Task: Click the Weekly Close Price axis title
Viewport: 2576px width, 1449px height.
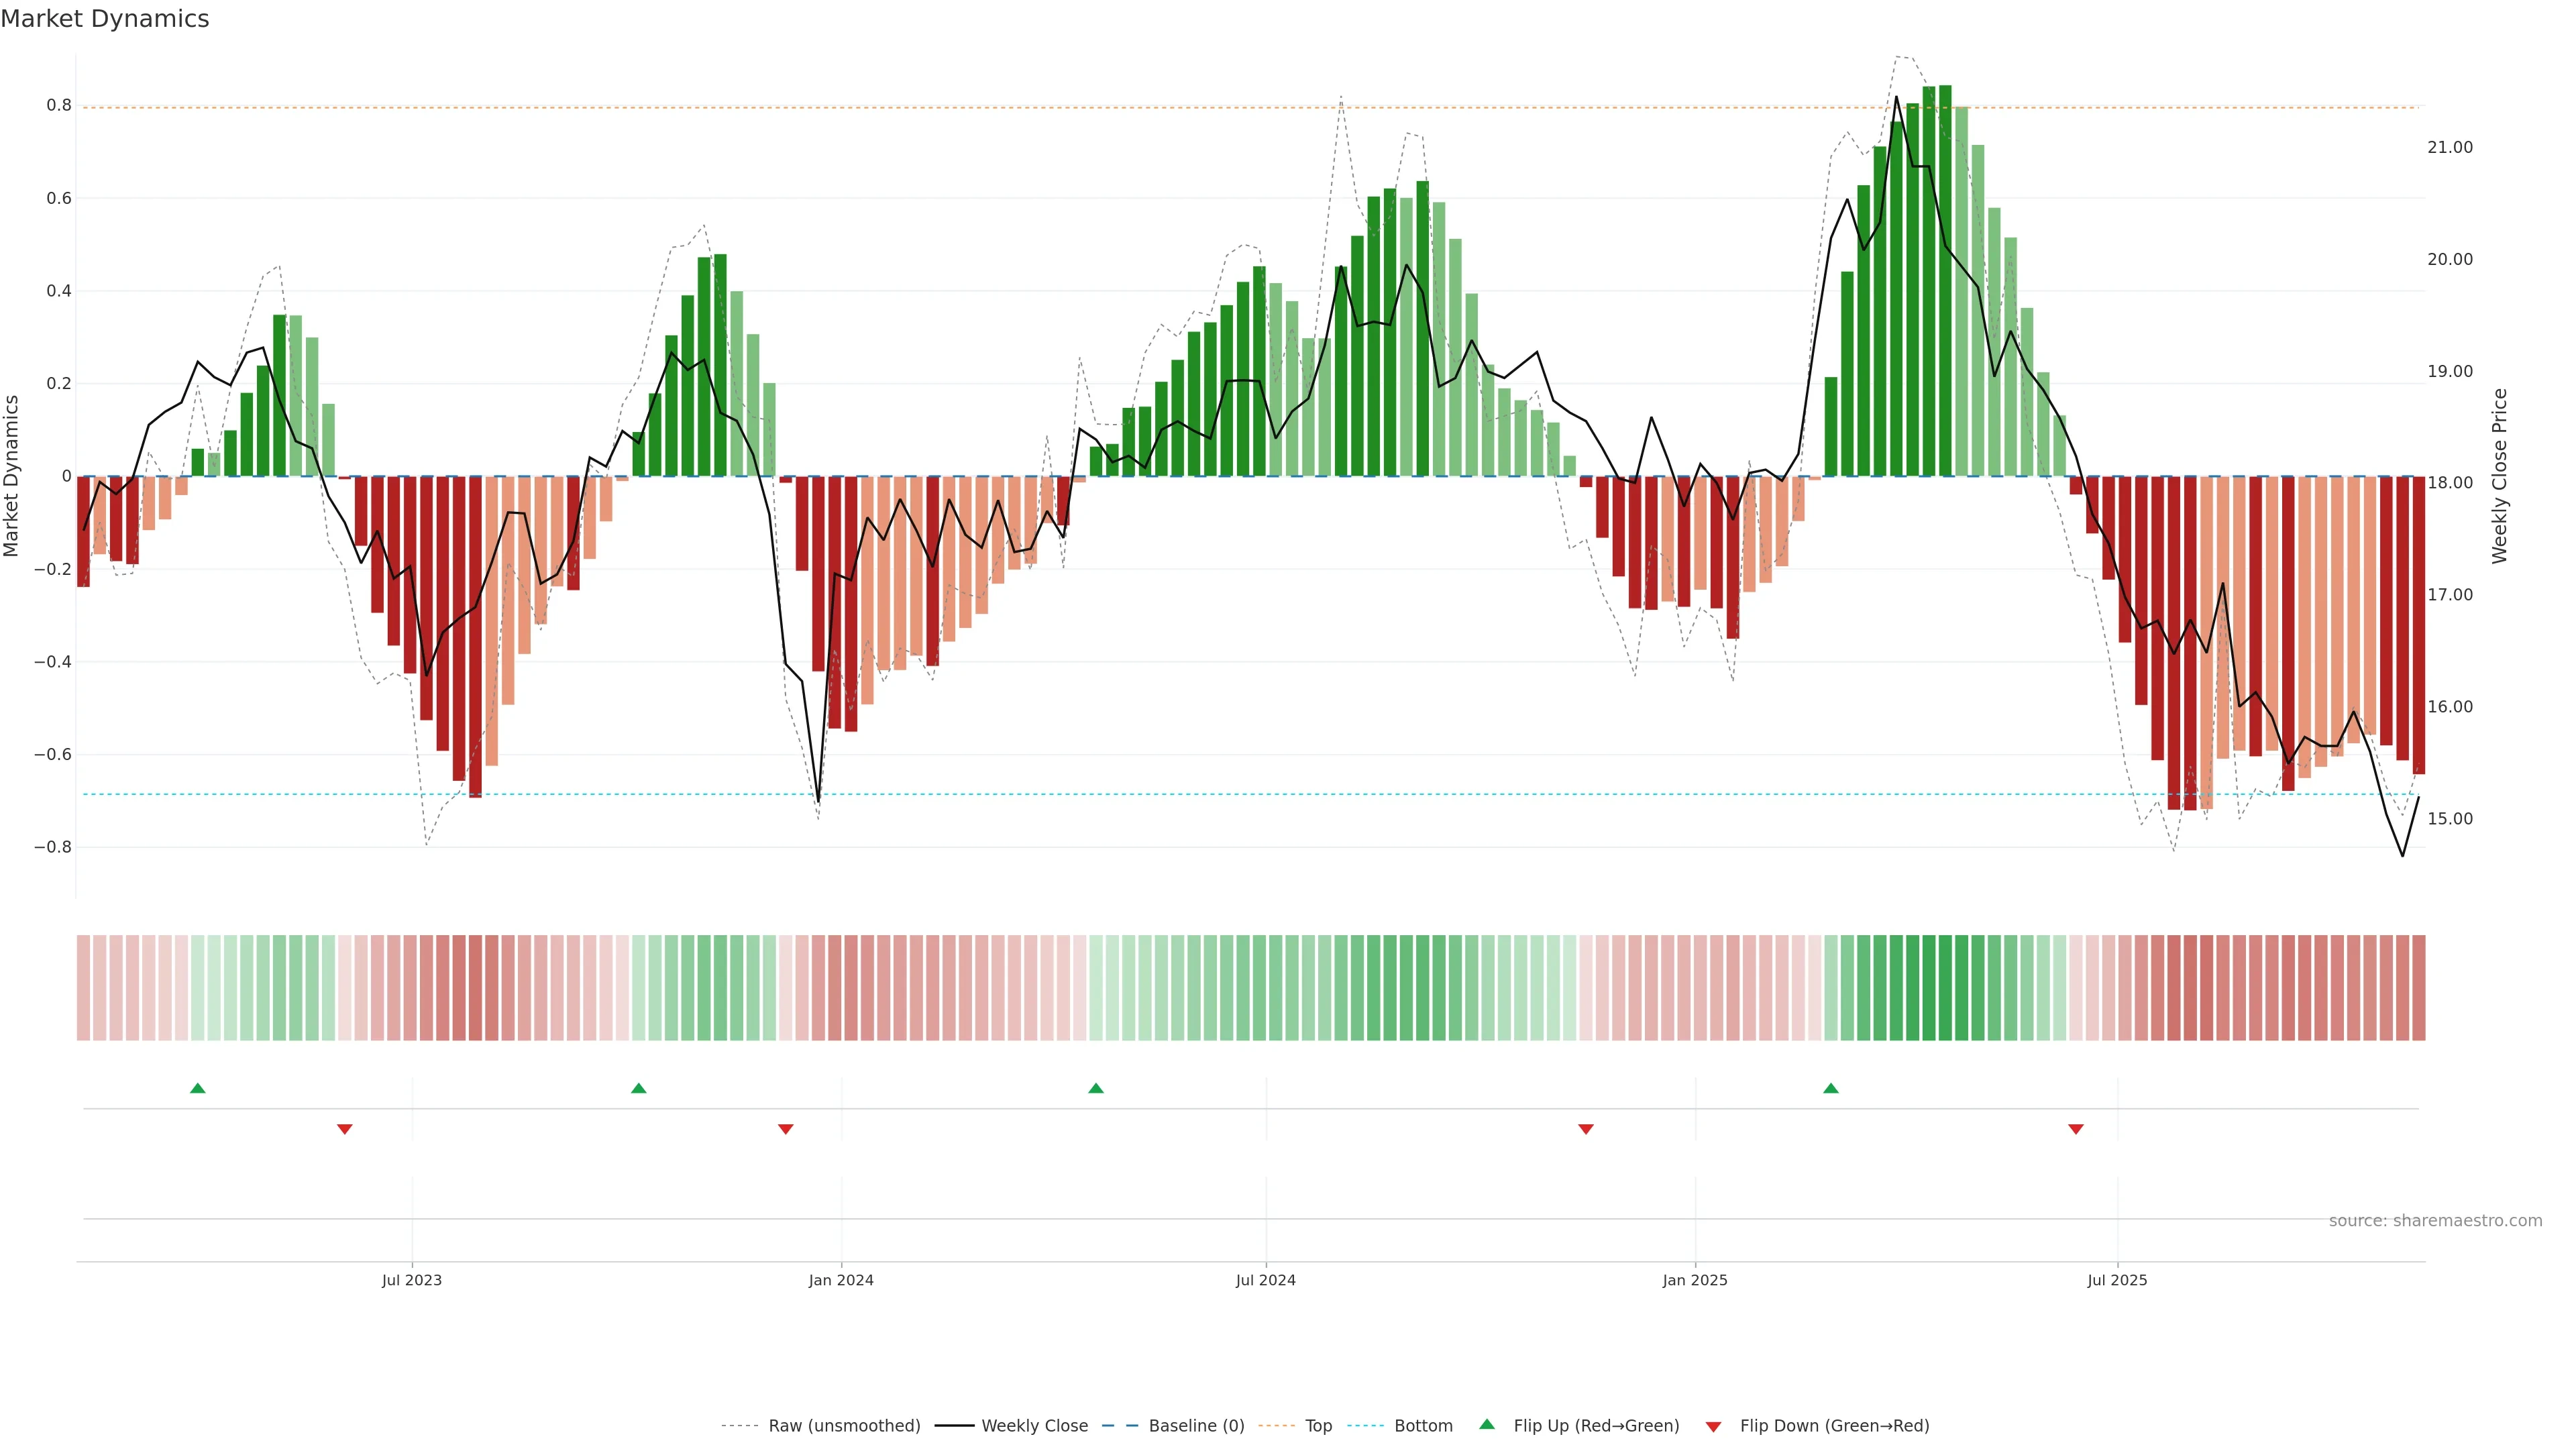Action: pyautogui.click(x=2500, y=476)
